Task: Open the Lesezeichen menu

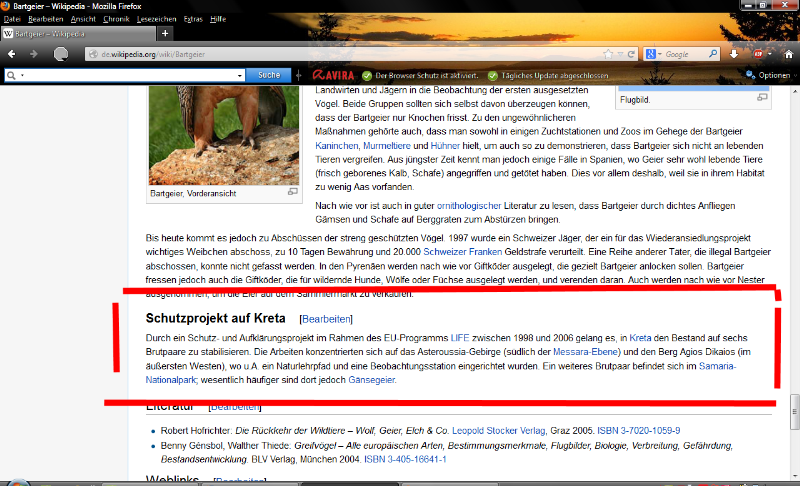Action: [153, 19]
